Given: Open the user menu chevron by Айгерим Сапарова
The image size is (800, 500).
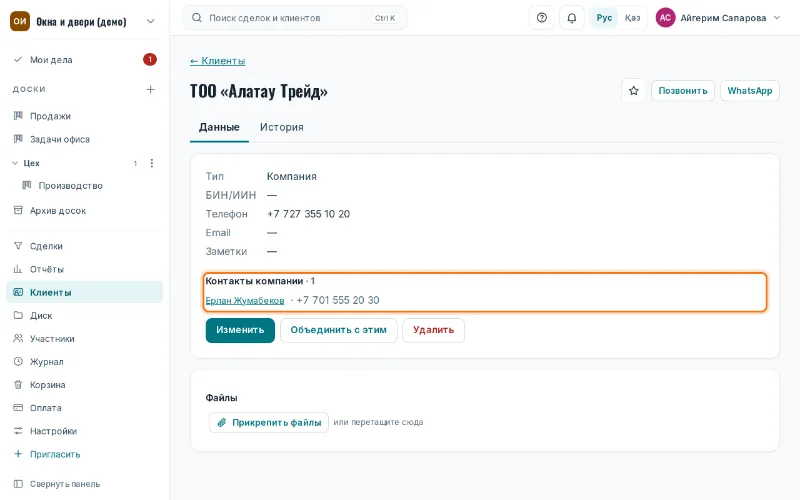Looking at the screenshot, I should click(777, 18).
